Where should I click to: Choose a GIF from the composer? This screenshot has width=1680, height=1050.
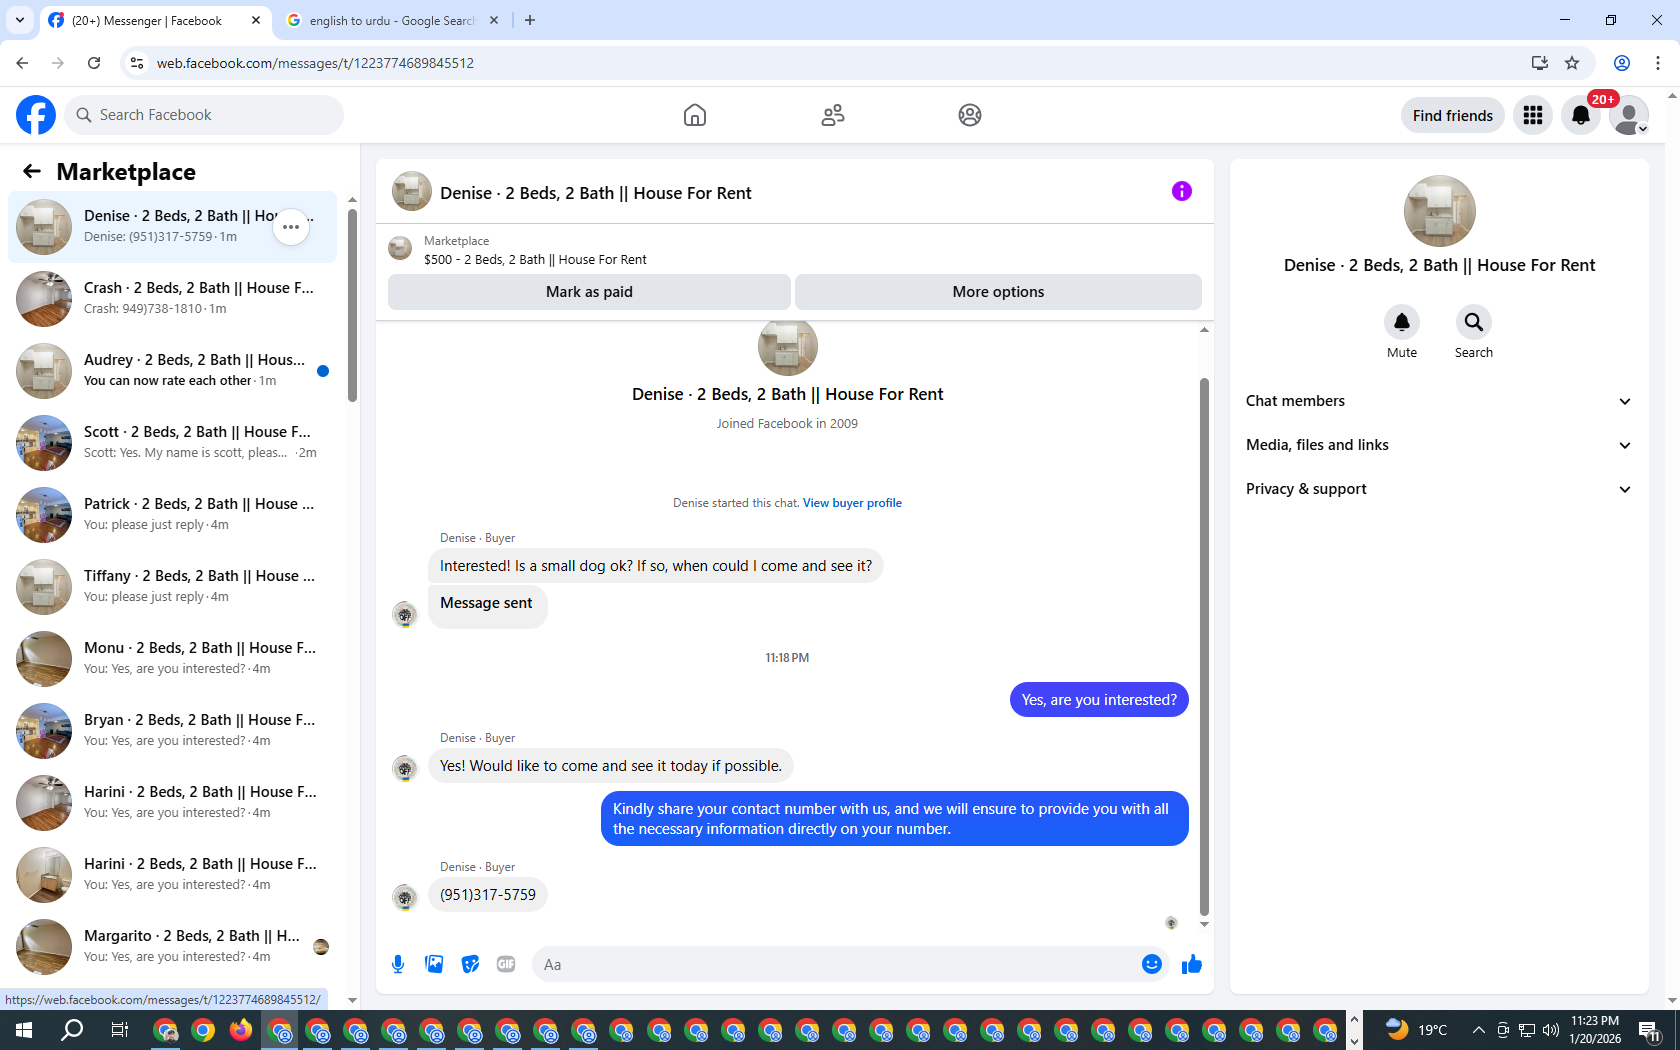point(506,964)
